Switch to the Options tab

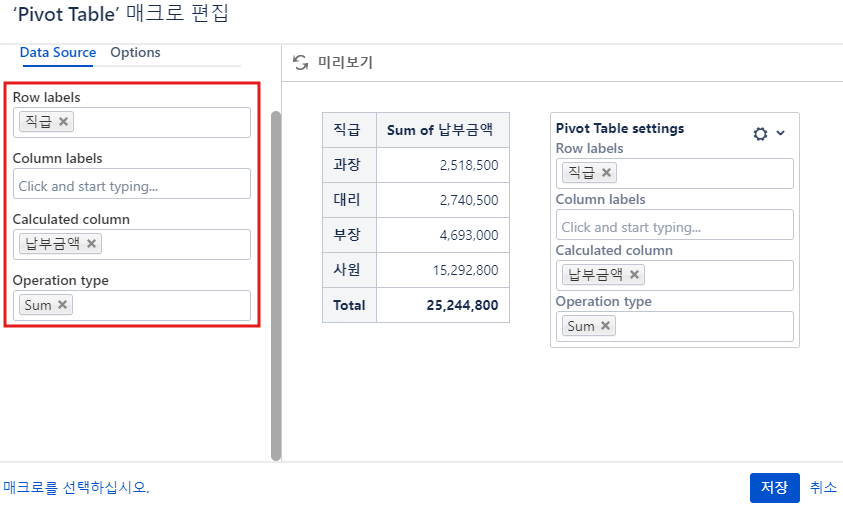135,53
